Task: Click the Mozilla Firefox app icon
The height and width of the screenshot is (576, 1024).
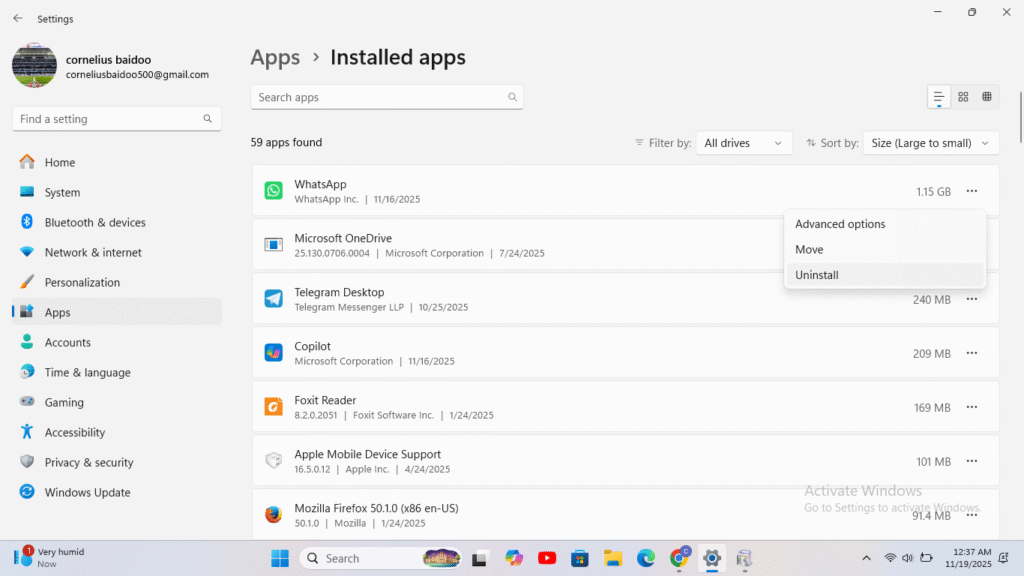Action: 273,515
